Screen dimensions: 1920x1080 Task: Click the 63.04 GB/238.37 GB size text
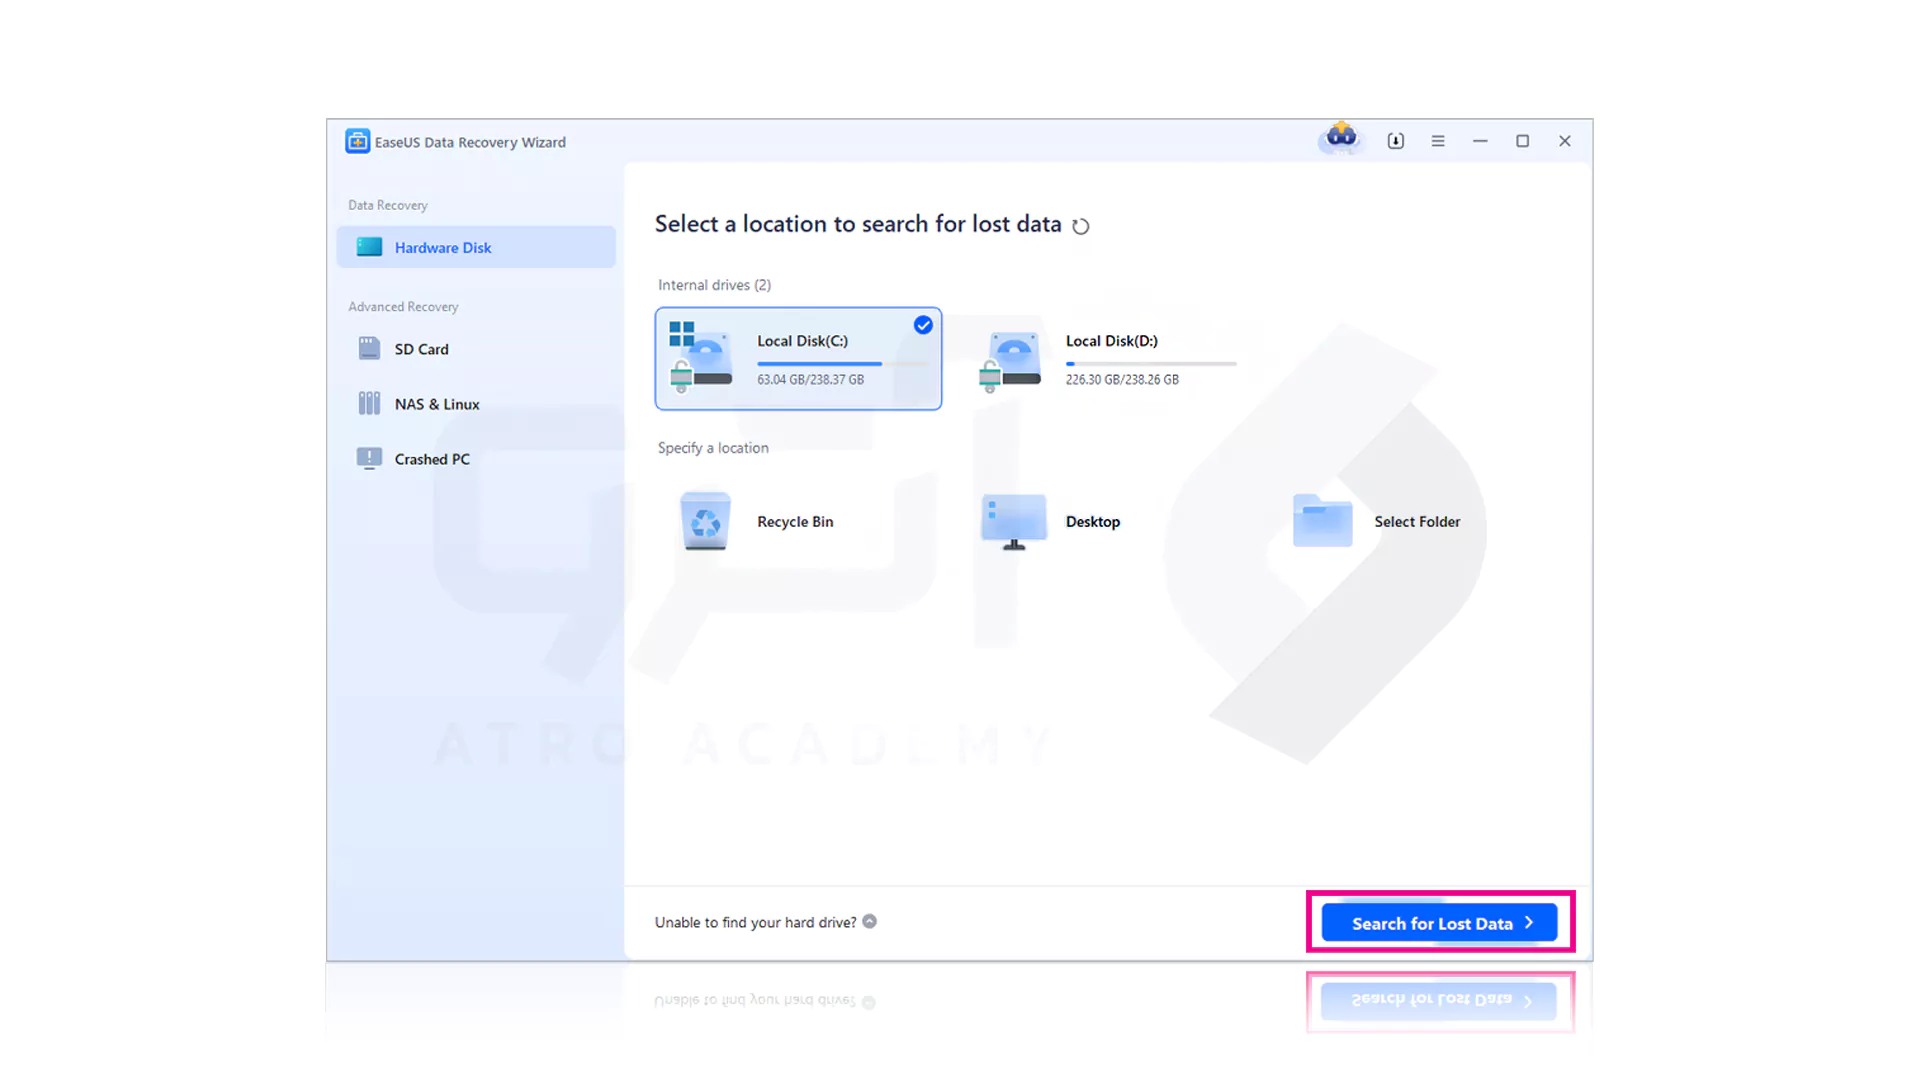point(810,380)
